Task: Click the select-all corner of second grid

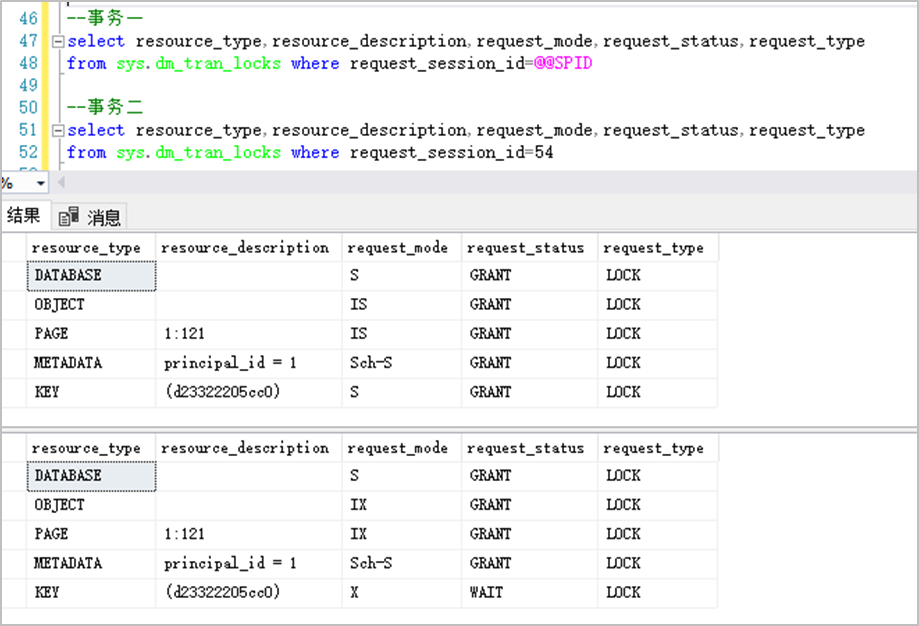Action: 13,448
